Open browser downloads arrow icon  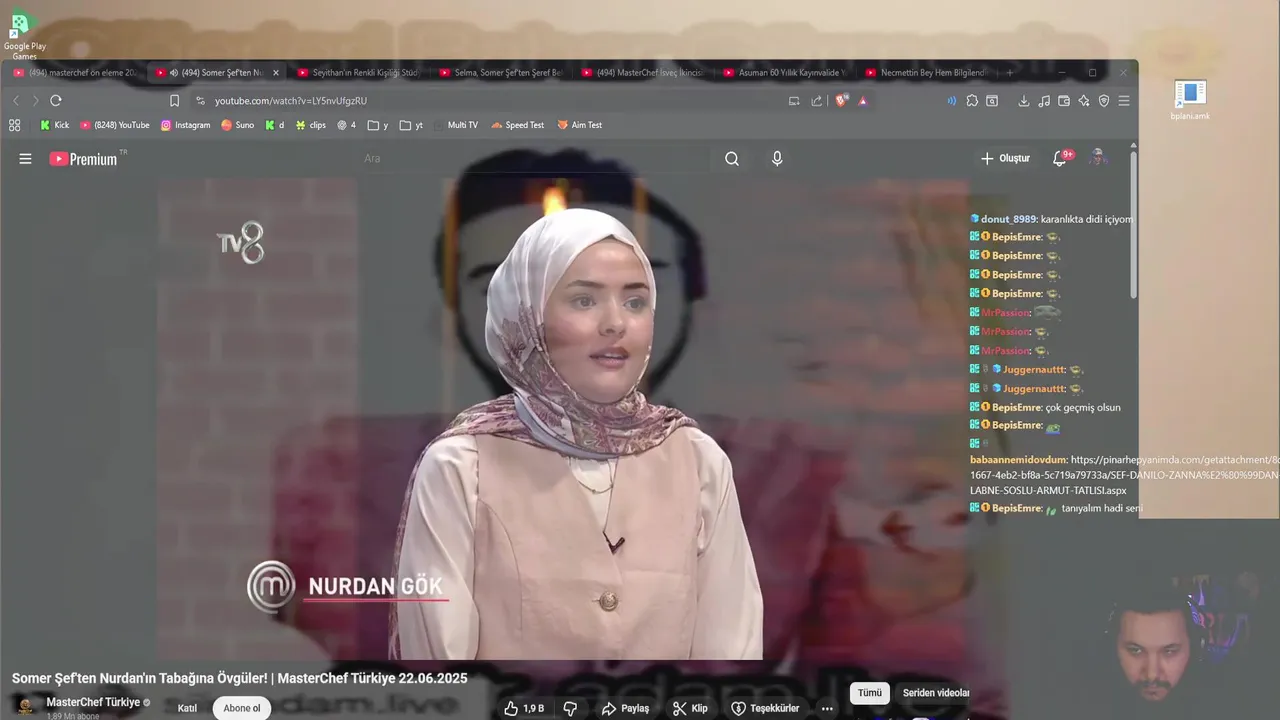1024,101
